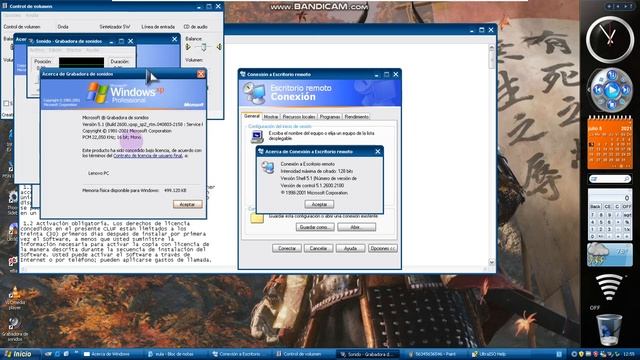Click scroll-down arrow in Bloc de notas window

(x=491, y=262)
